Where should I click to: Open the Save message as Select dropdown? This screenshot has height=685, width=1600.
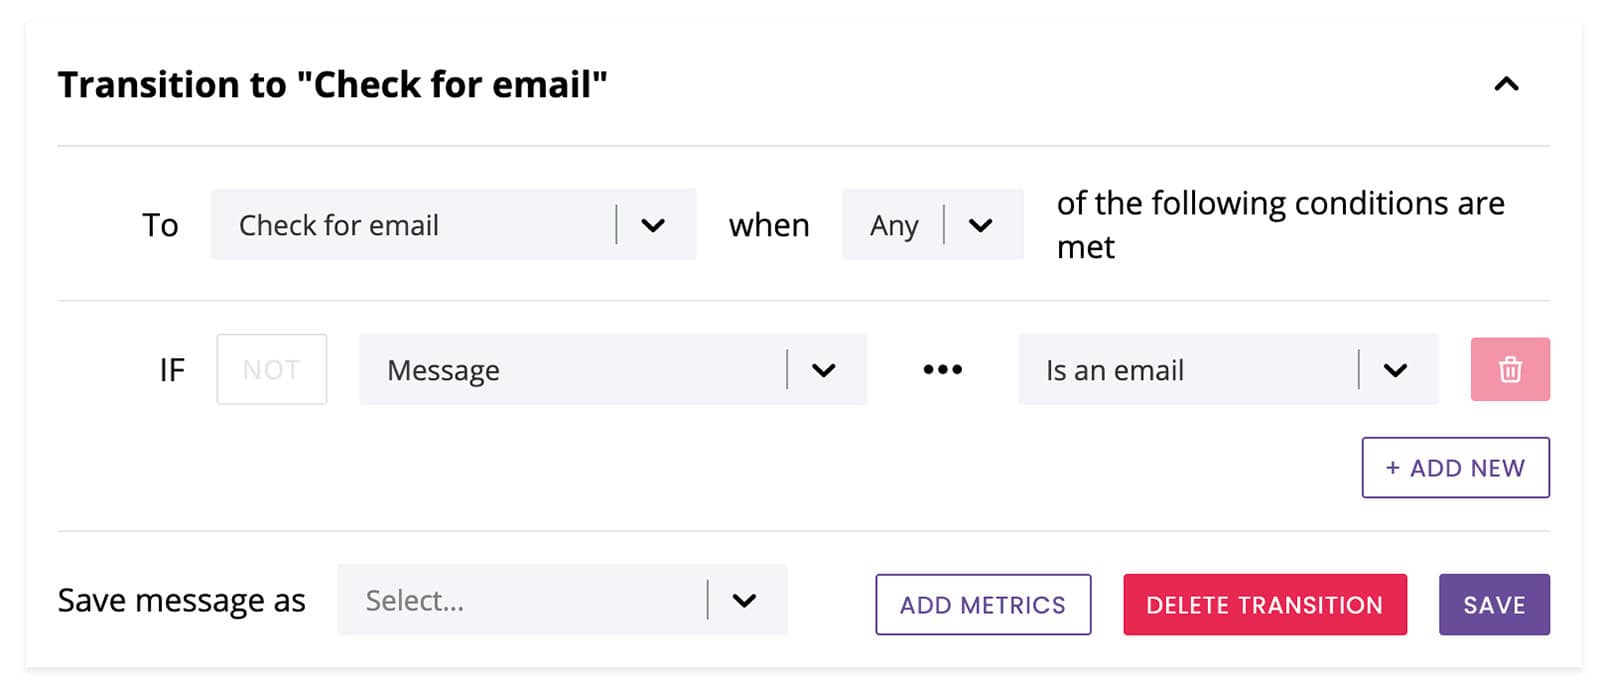coord(562,600)
